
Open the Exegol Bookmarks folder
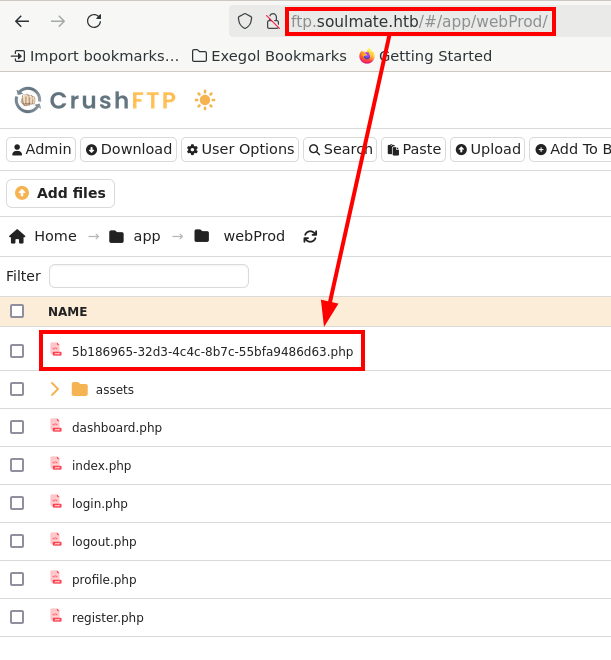coord(269,56)
